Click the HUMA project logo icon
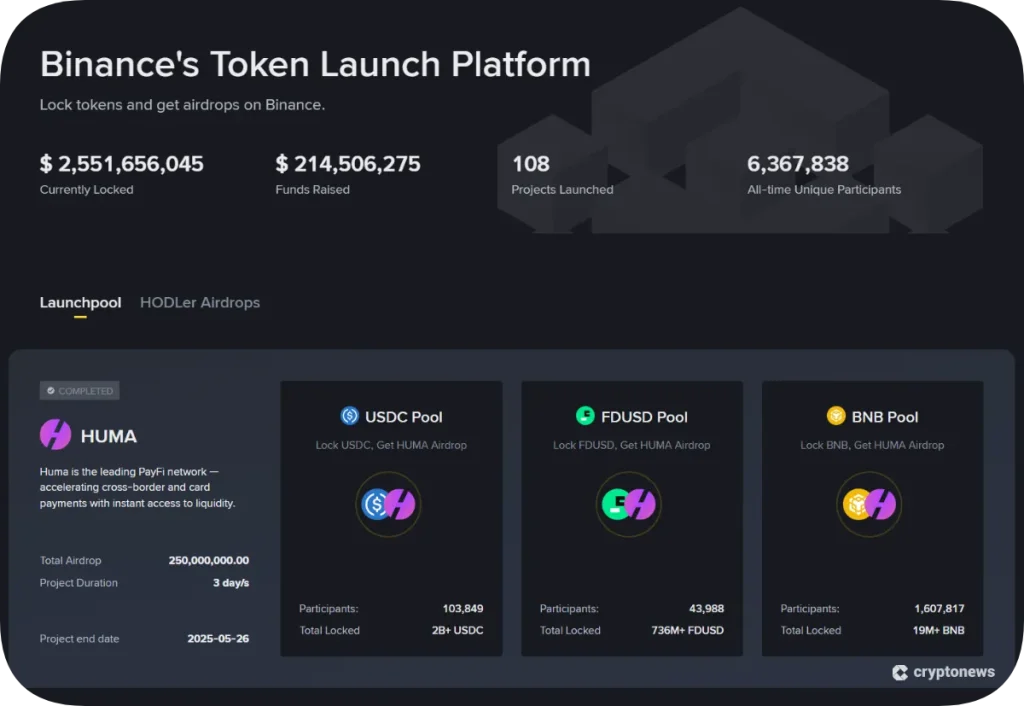1024x706 pixels. click(x=56, y=435)
